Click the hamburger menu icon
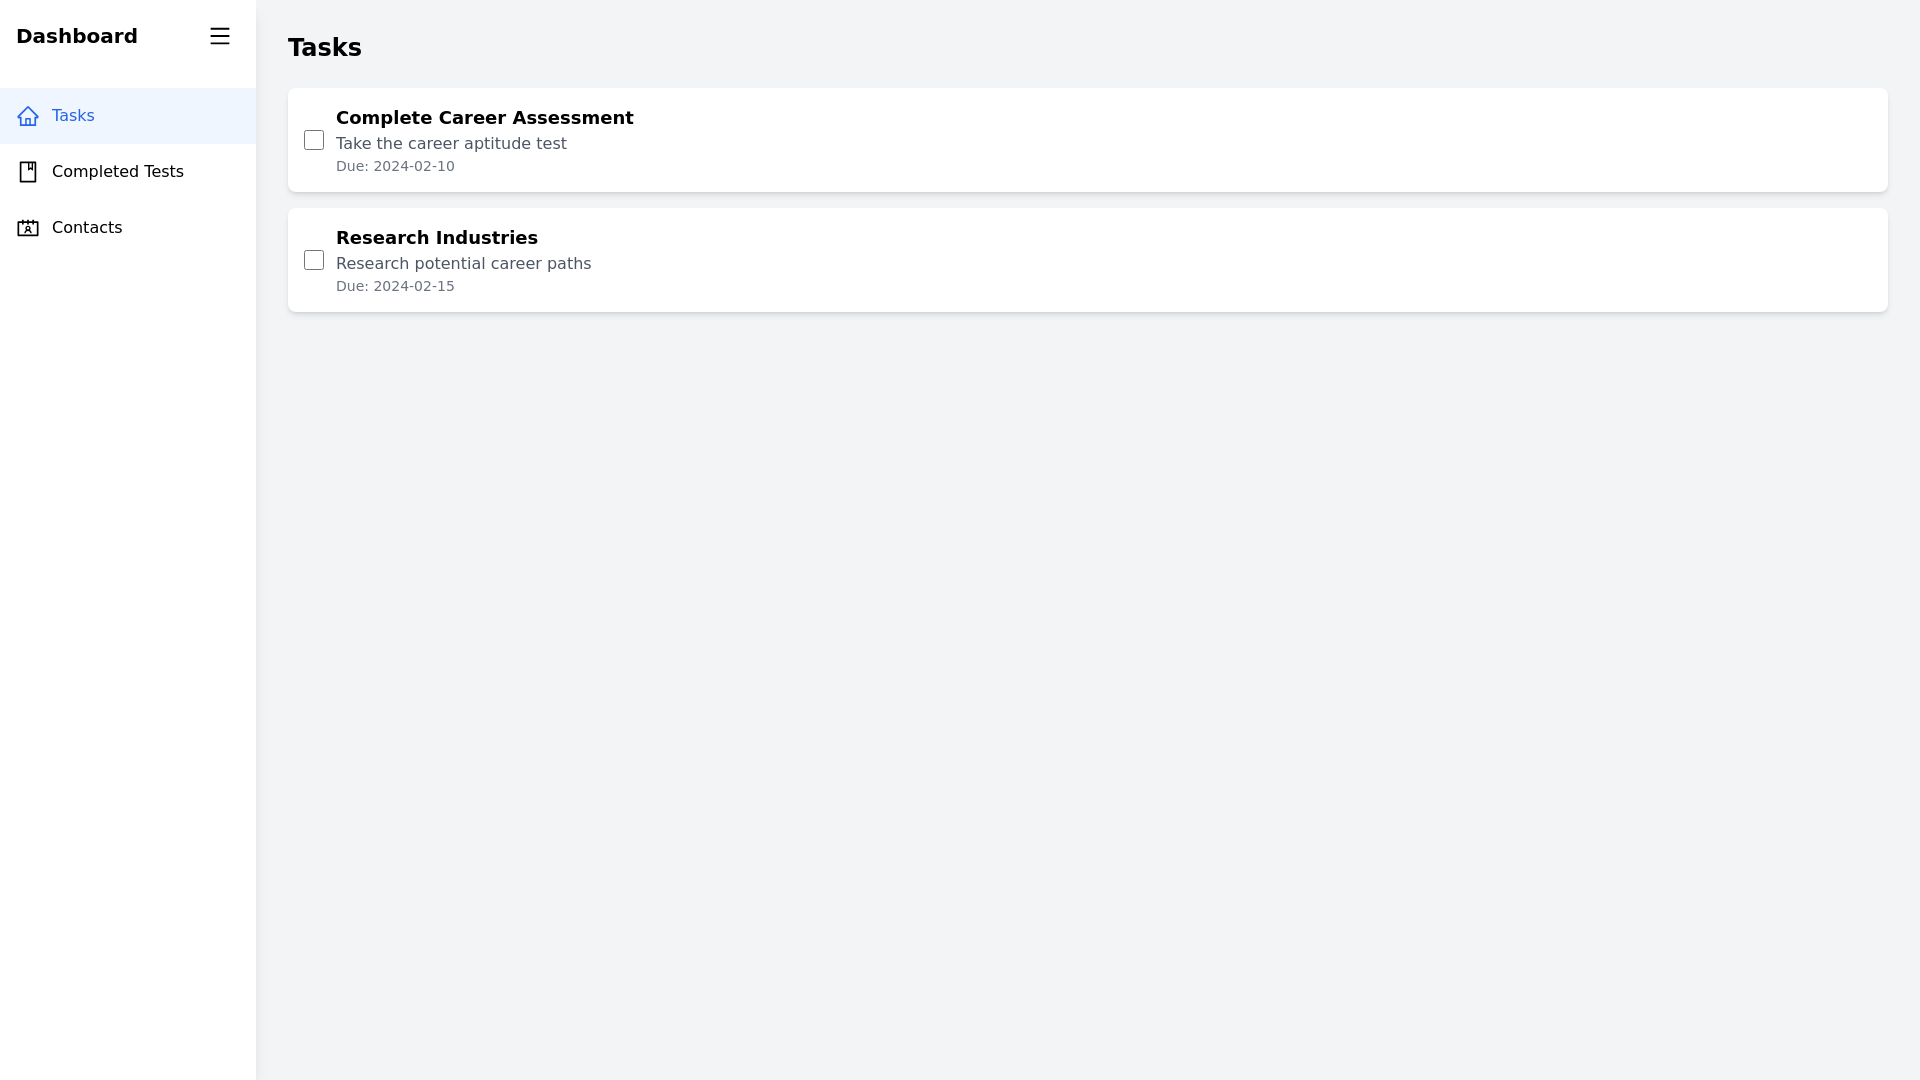This screenshot has height=1080, width=1920. 220,36
